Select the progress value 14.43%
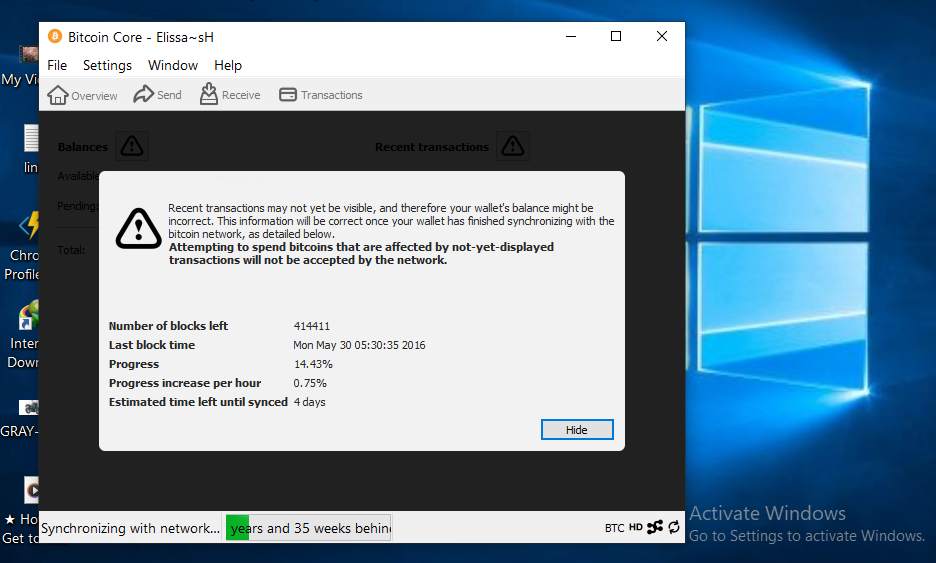This screenshot has height=563, width=936. point(313,364)
